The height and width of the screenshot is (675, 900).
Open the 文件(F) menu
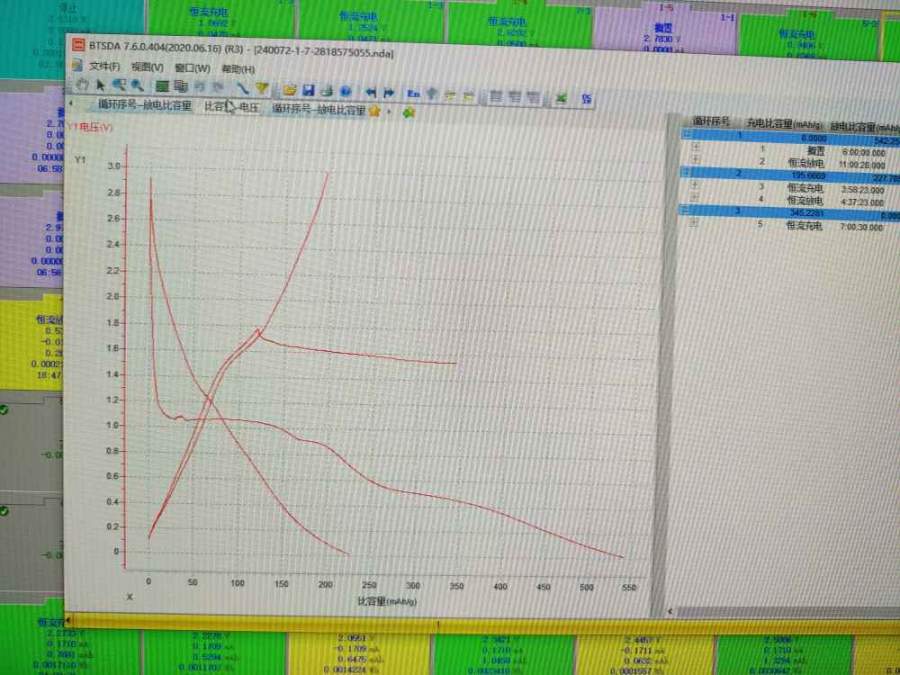coord(105,67)
